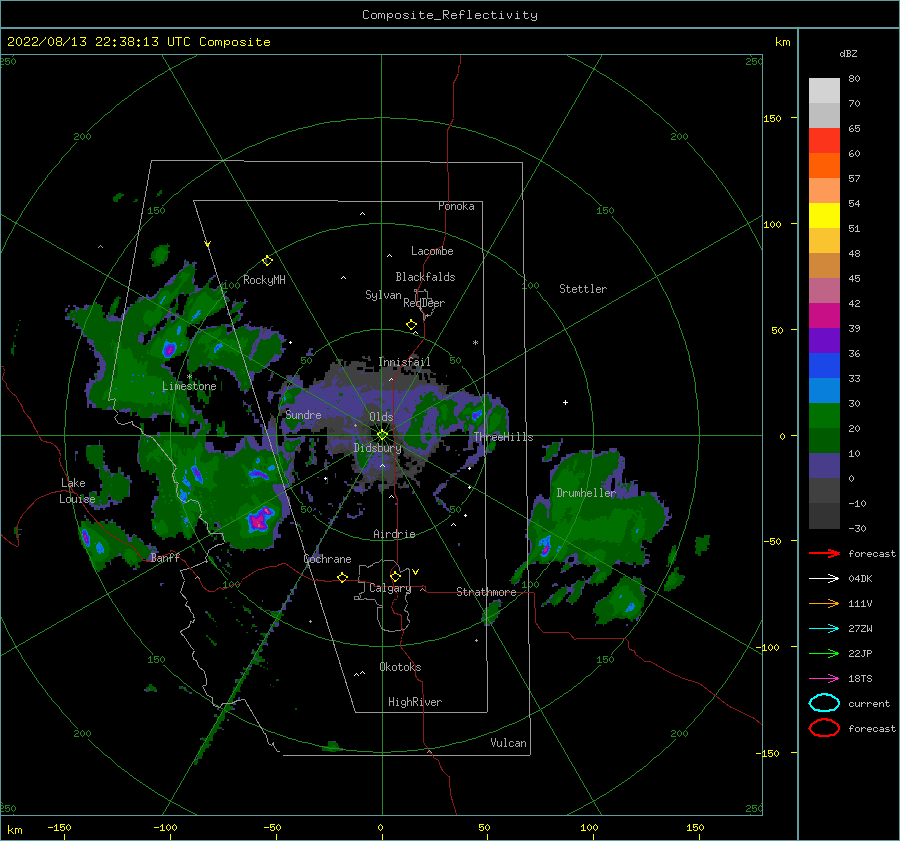900x841 pixels.
Task: Click the Stettler town label
Action: click(x=583, y=289)
